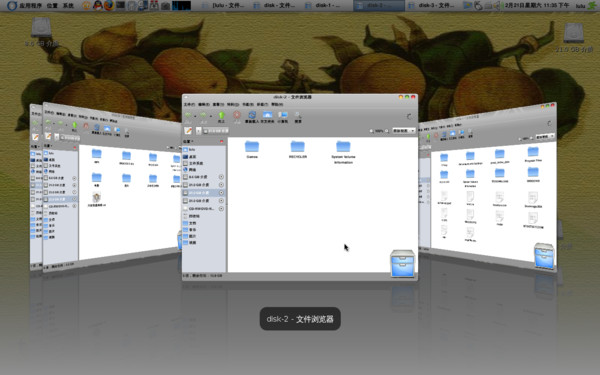Open the Computer toolbar icon
600x375 pixels.
283,115
